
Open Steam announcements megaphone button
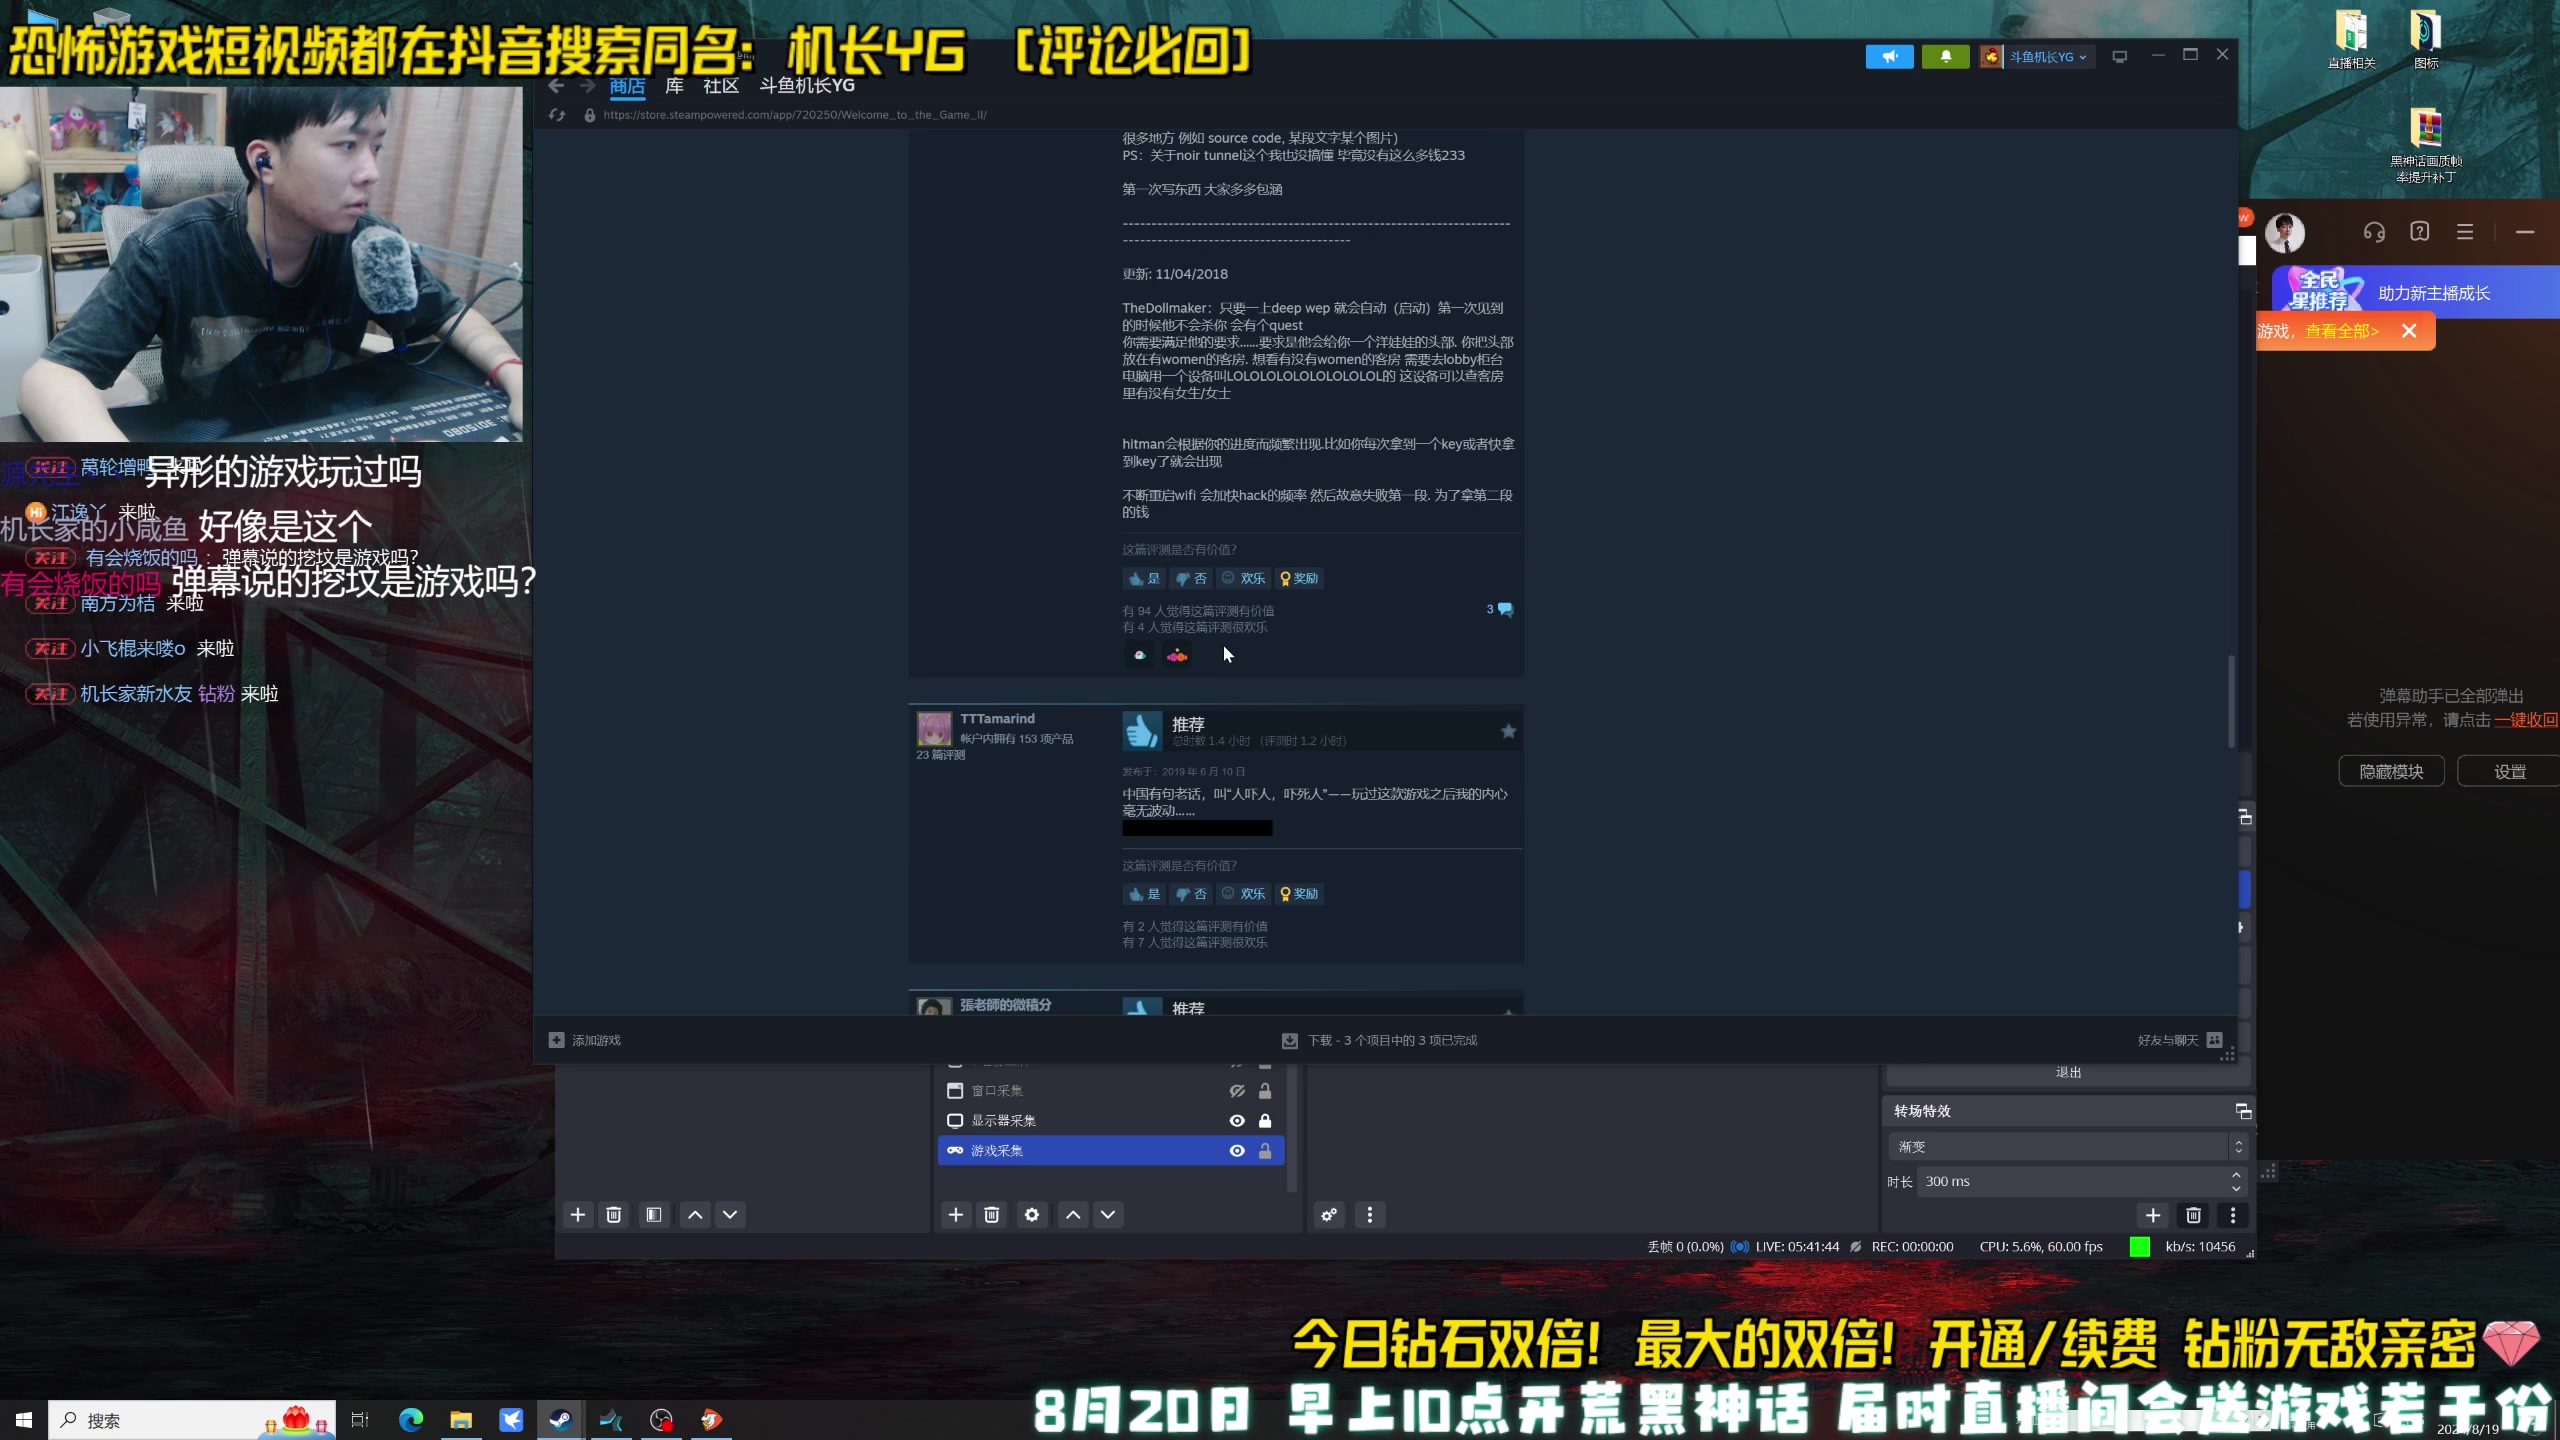1889,57
